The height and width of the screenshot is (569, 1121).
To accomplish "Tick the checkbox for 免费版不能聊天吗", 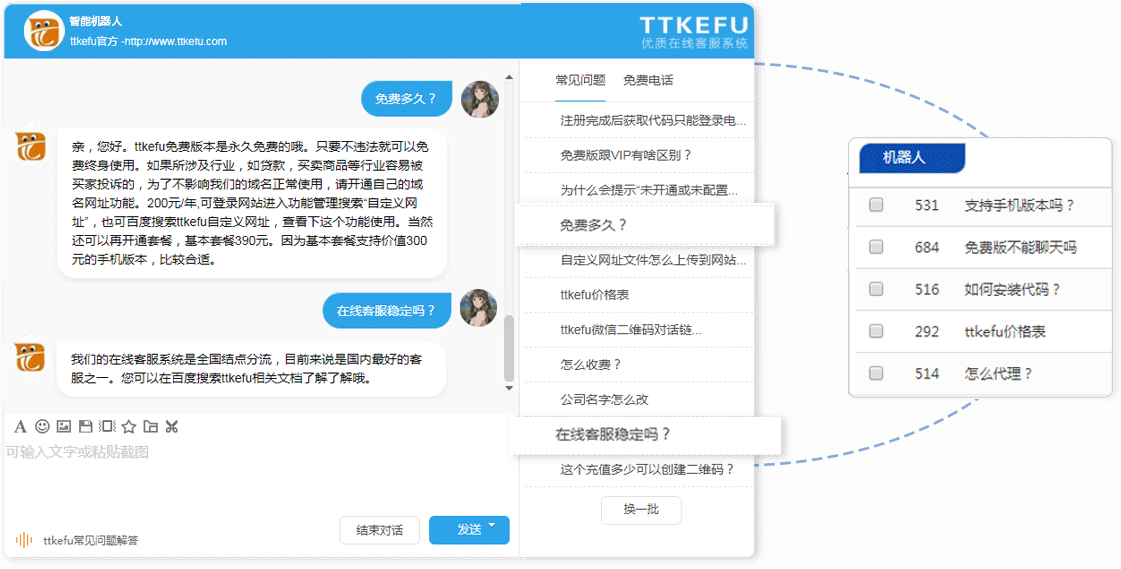I will point(876,247).
